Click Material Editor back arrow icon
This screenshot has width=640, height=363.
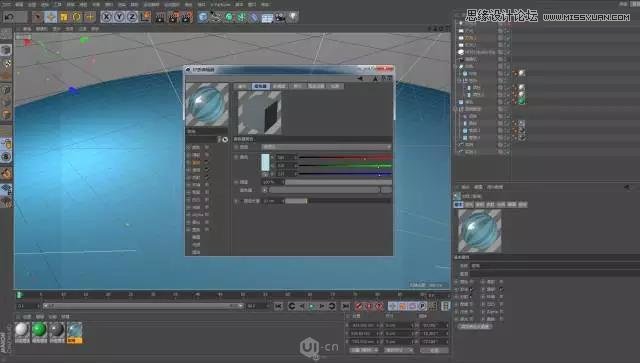[360, 78]
